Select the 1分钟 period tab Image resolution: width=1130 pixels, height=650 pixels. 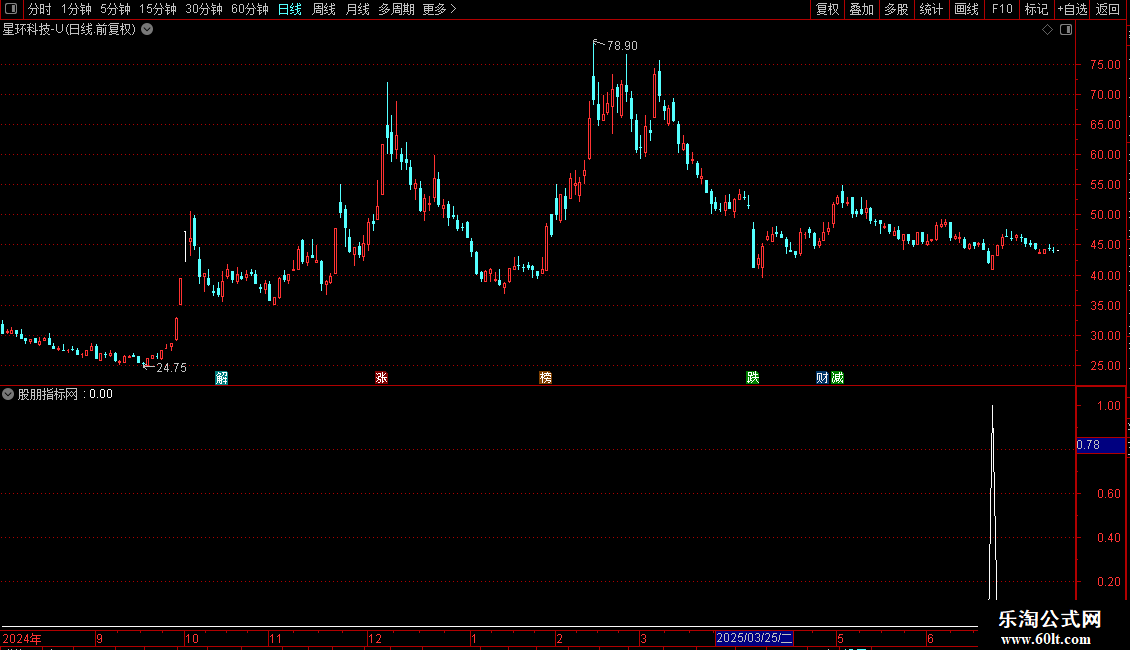[x=76, y=9]
